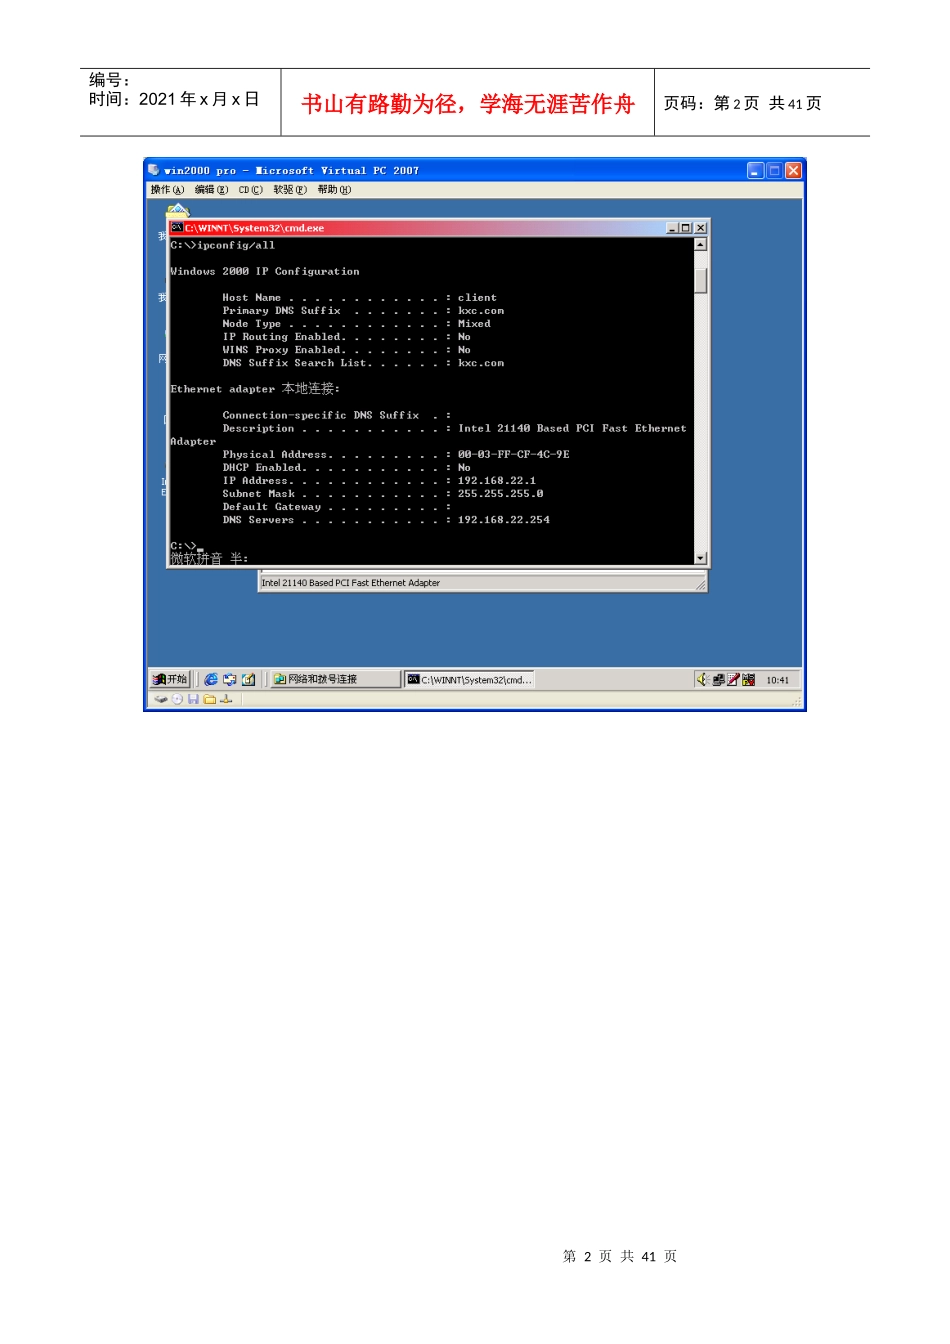Maximize the cmd.exe window

685,228
